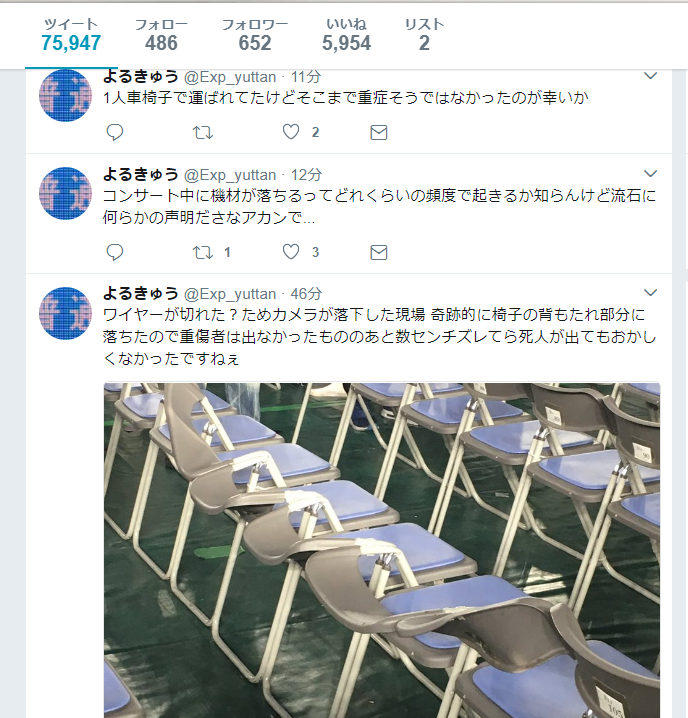Like the tweet with 3 likes
Screen dimensions: 688x718
tap(291, 252)
